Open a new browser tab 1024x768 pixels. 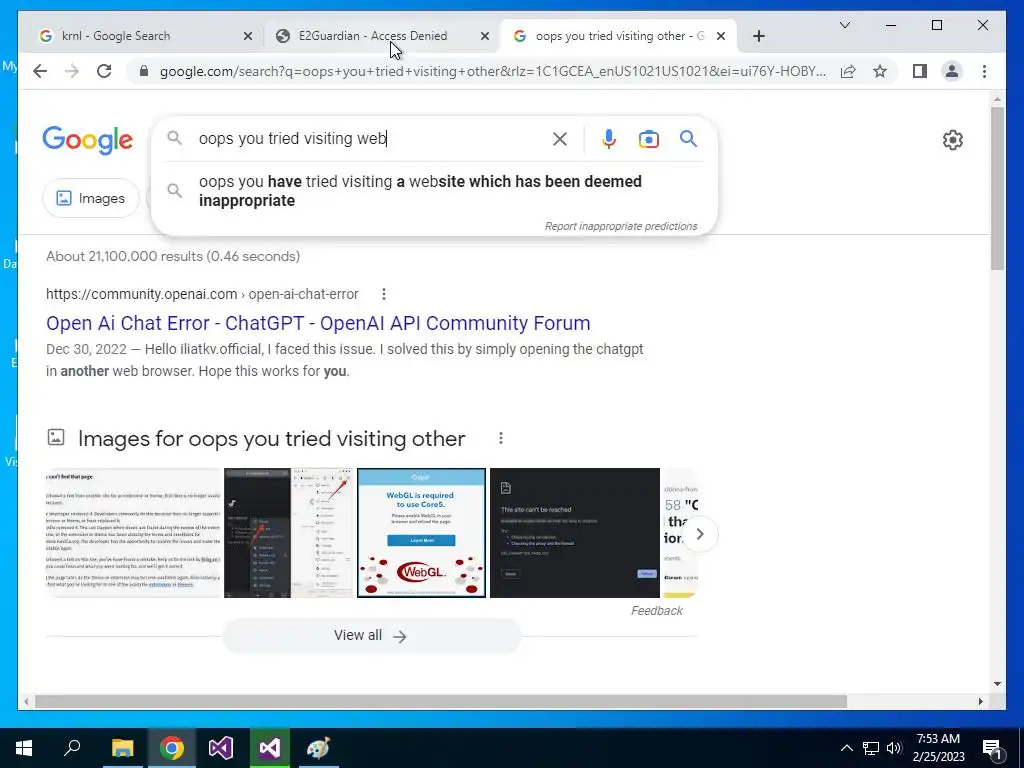pos(758,36)
